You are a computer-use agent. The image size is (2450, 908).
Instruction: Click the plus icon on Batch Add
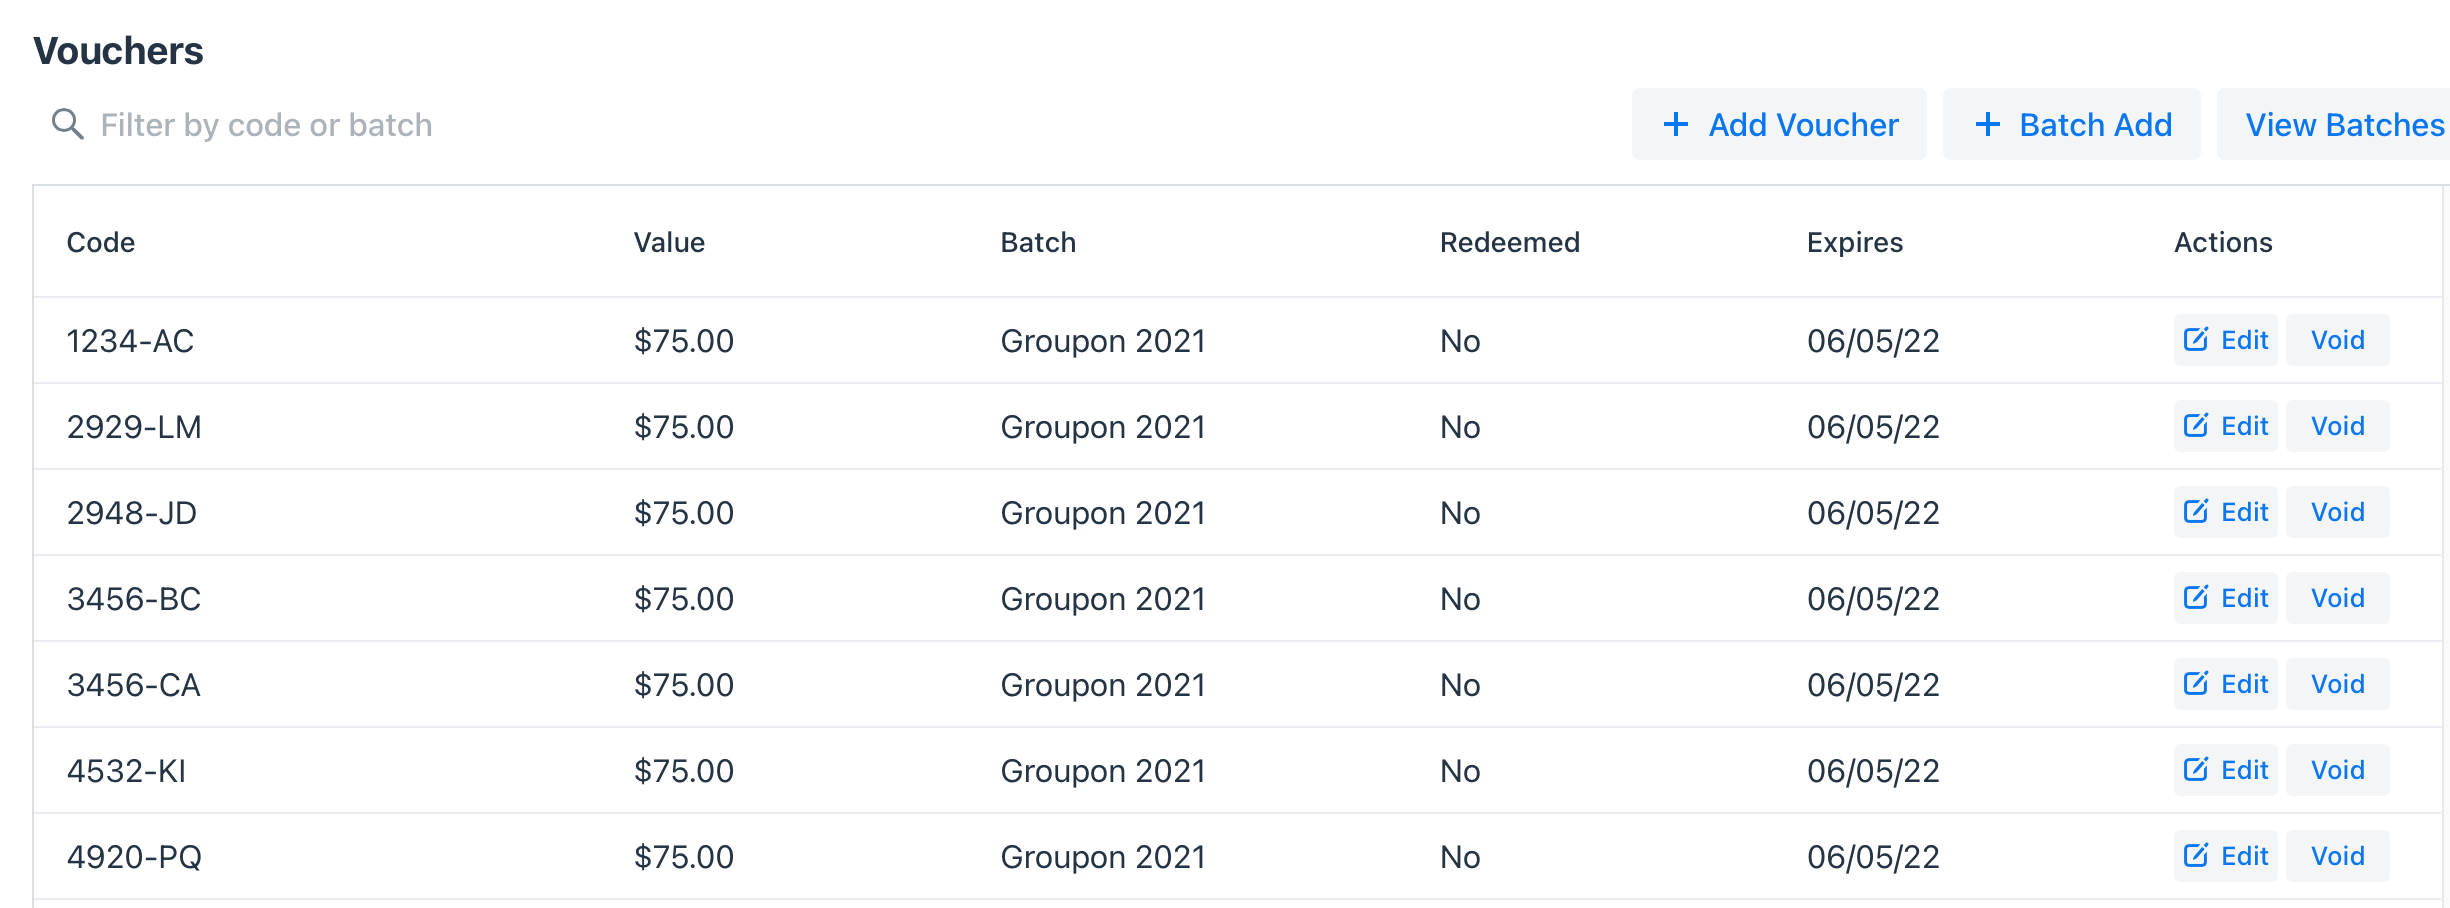pyautogui.click(x=1988, y=124)
